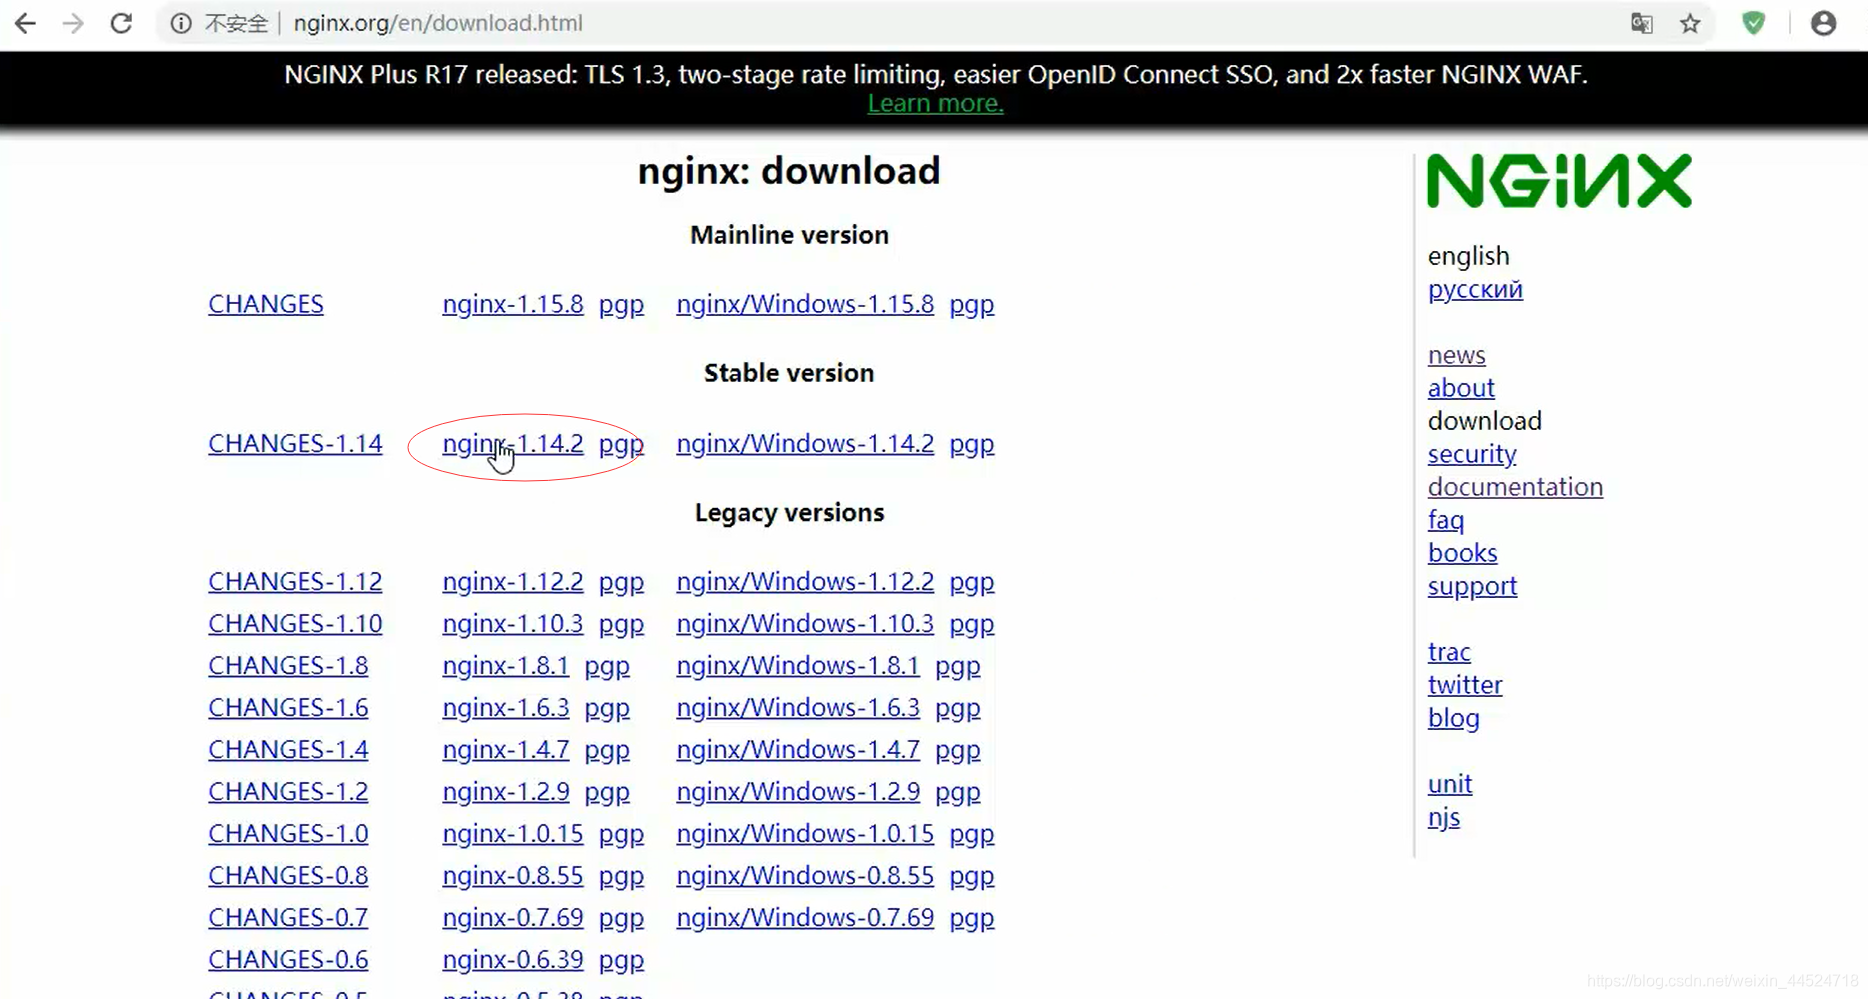The height and width of the screenshot is (999, 1868).
Task: Open CHANGES-1.10 link
Action: [295, 623]
